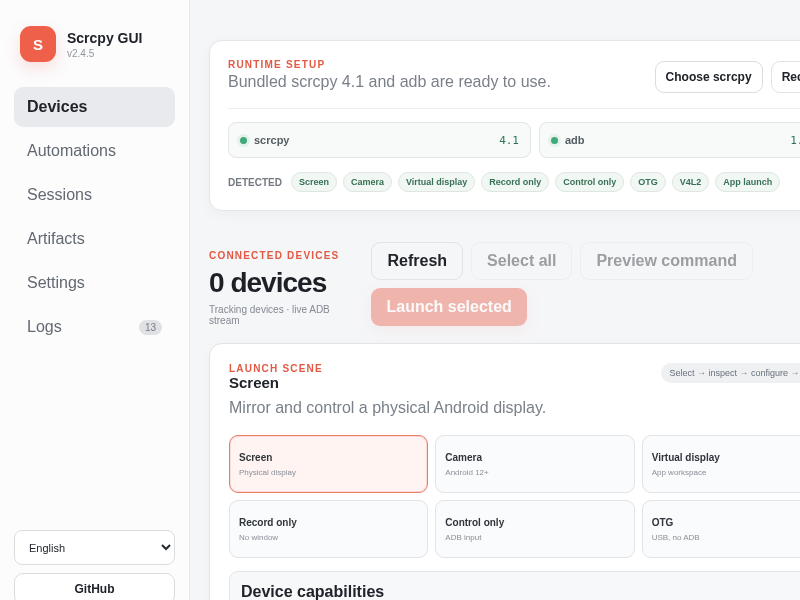Click the detected OTG chip

click(648, 182)
